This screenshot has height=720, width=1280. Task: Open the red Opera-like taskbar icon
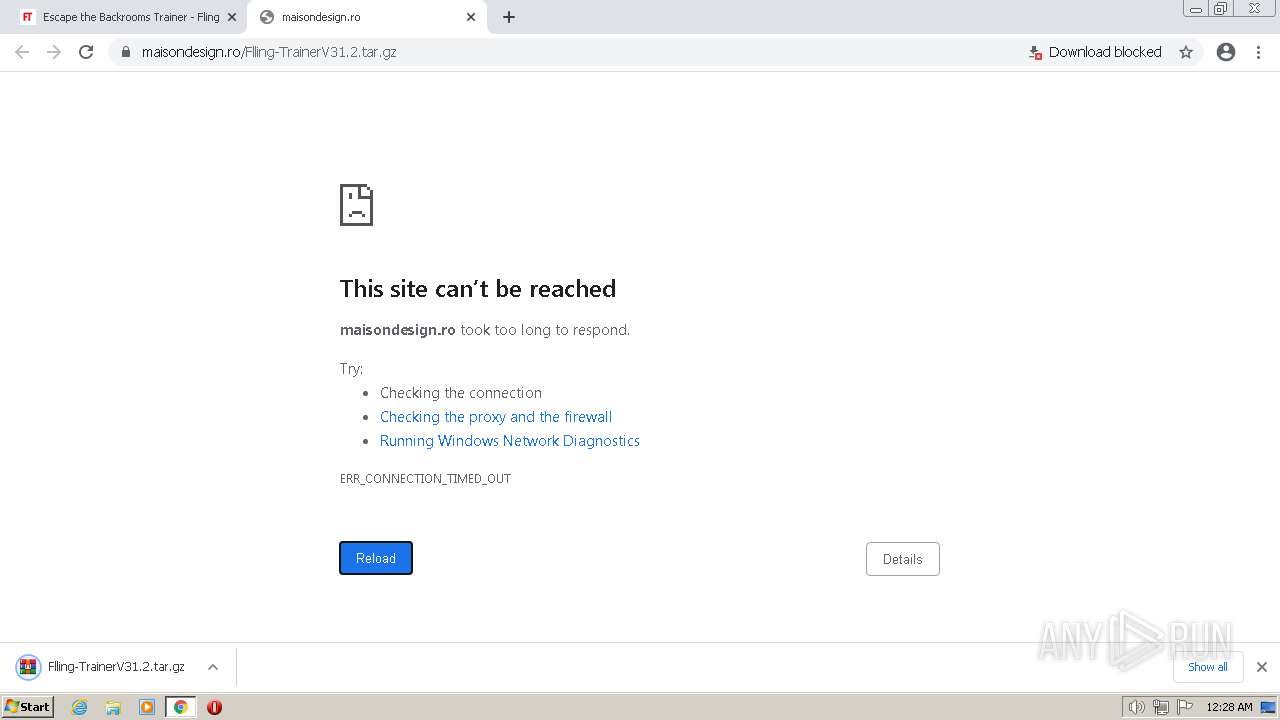tap(214, 707)
